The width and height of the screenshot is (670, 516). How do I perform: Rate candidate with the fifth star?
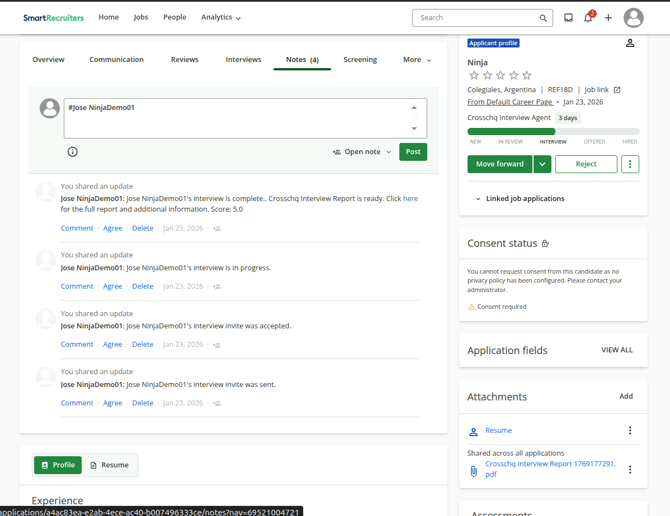(527, 75)
